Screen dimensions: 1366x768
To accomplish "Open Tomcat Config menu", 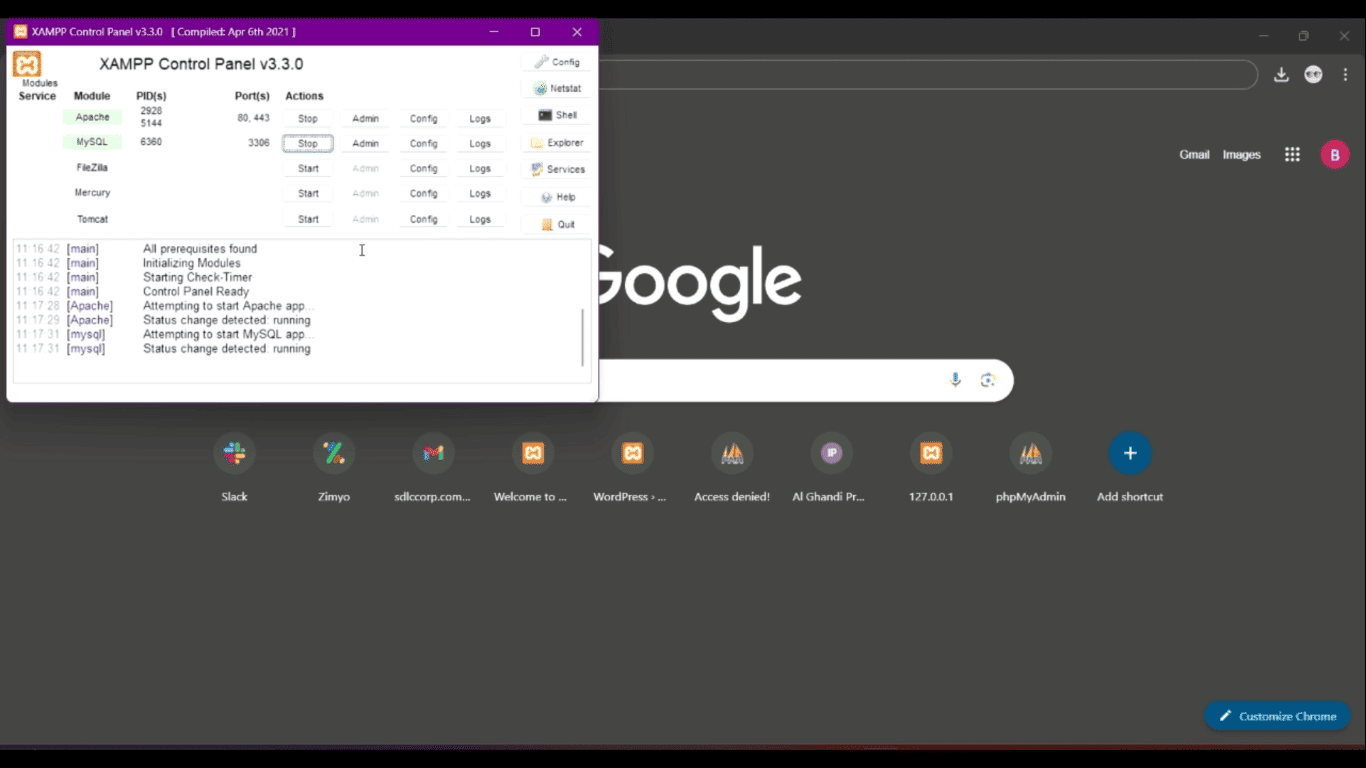I will pos(424,219).
